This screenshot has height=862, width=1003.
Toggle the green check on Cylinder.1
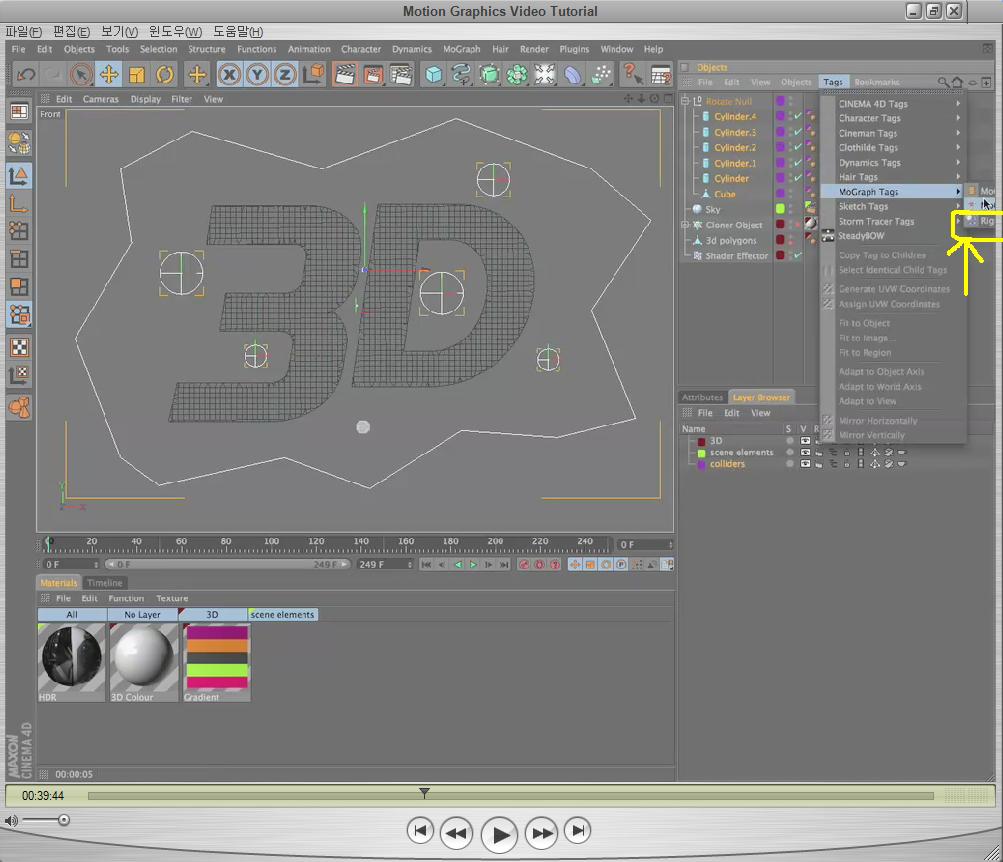798,163
